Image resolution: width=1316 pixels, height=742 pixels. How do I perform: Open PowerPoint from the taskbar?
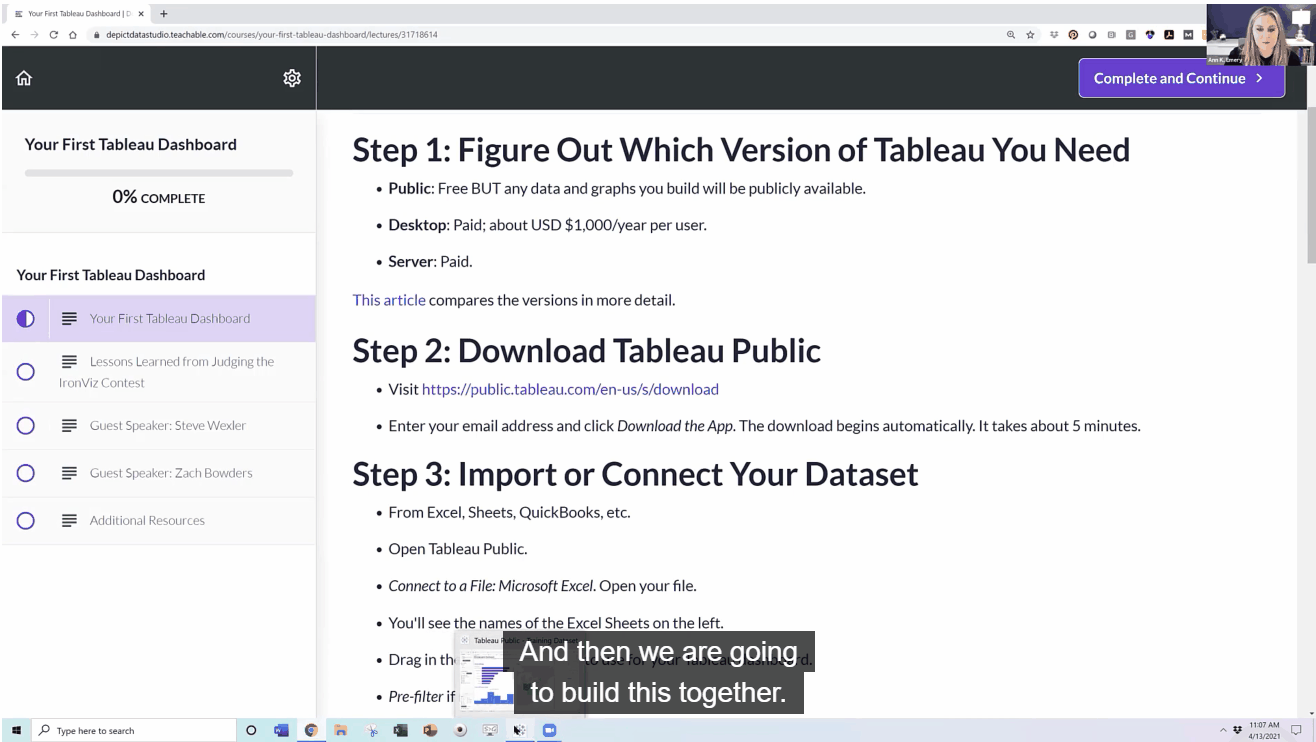(x=430, y=730)
